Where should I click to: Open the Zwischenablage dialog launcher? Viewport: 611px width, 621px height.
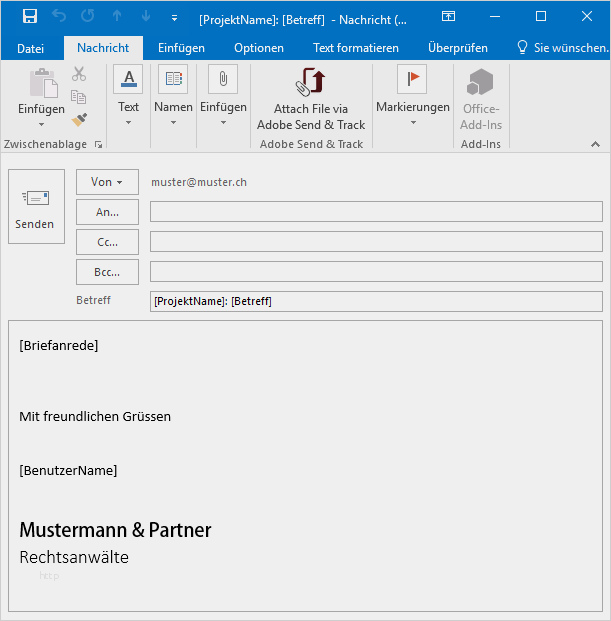point(98,145)
